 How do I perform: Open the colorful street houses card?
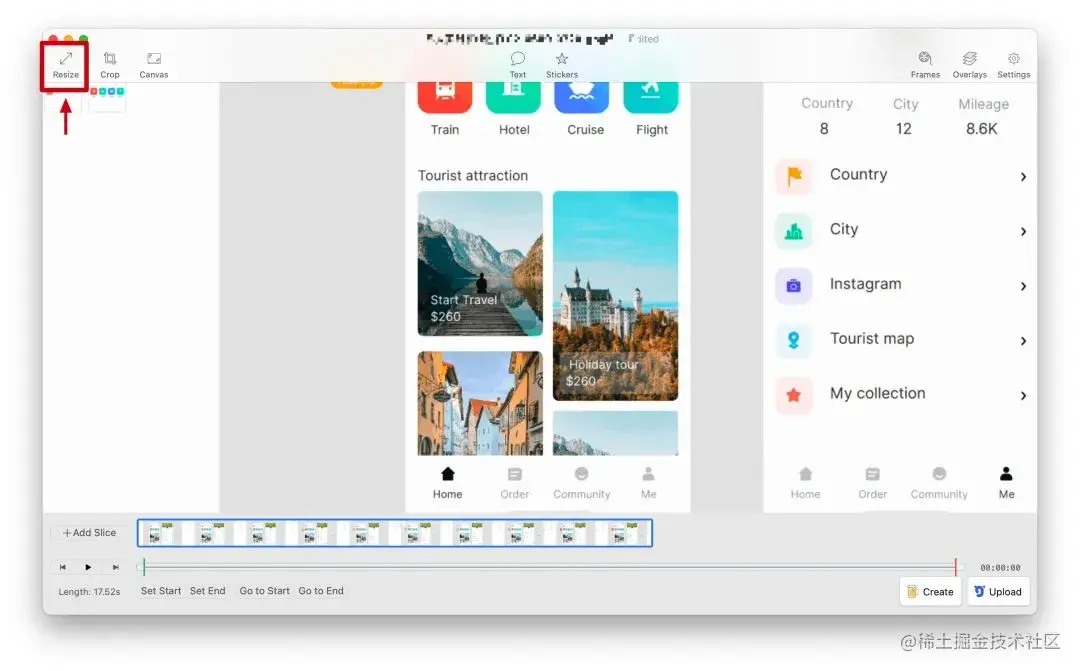[480, 403]
